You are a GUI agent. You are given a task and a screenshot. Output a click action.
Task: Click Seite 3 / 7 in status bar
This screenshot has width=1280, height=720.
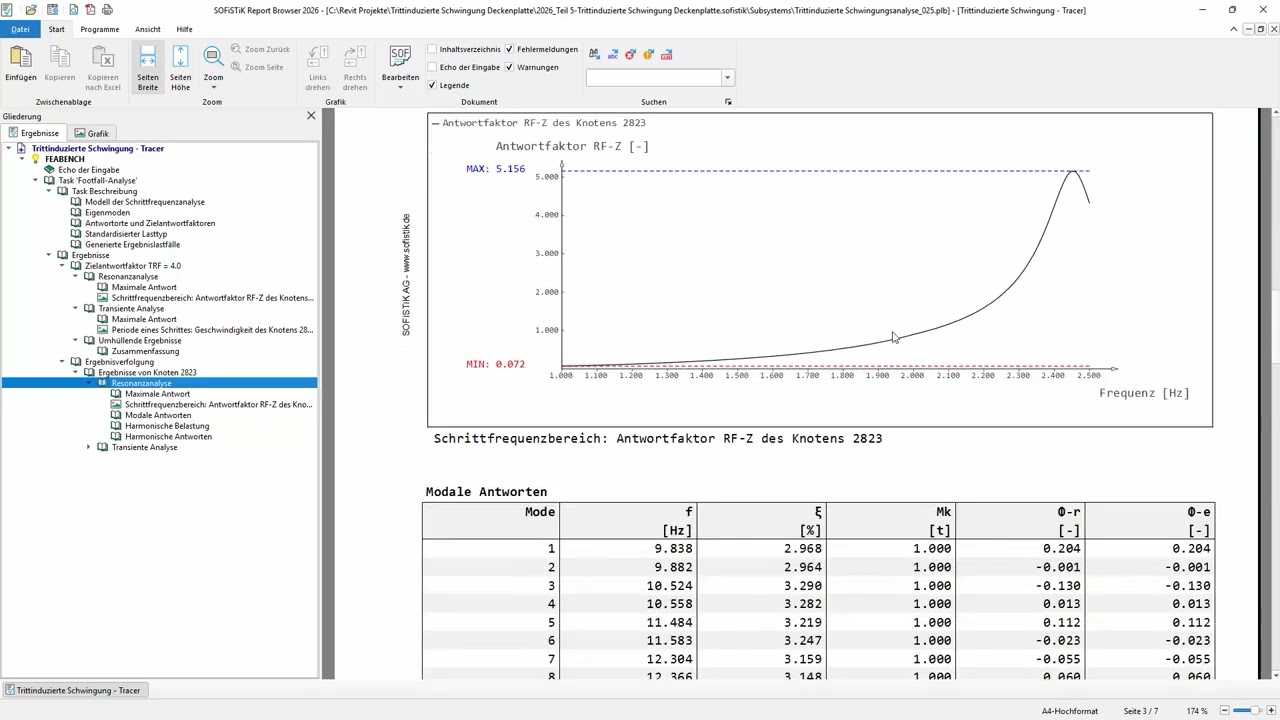click(x=1141, y=711)
